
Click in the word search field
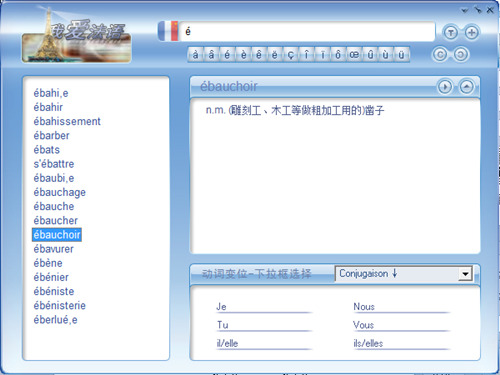point(307,32)
